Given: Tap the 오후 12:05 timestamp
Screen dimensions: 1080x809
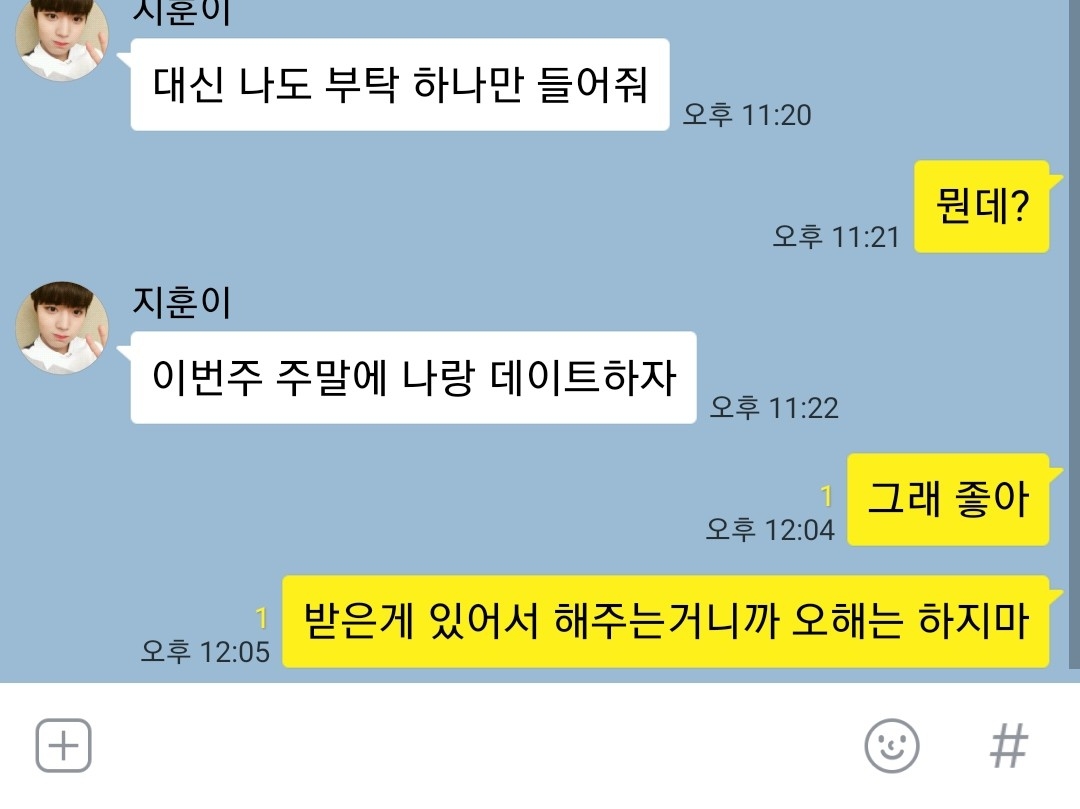Looking at the screenshot, I should point(205,651).
